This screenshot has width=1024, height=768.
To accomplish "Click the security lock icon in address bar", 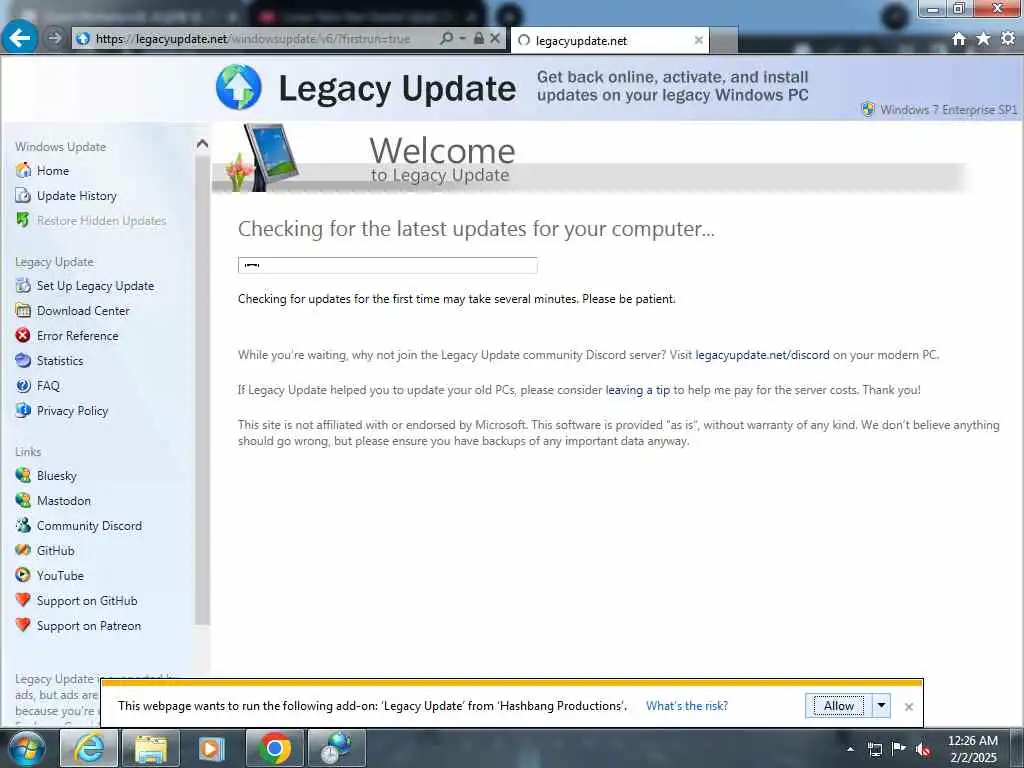I will (479, 39).
